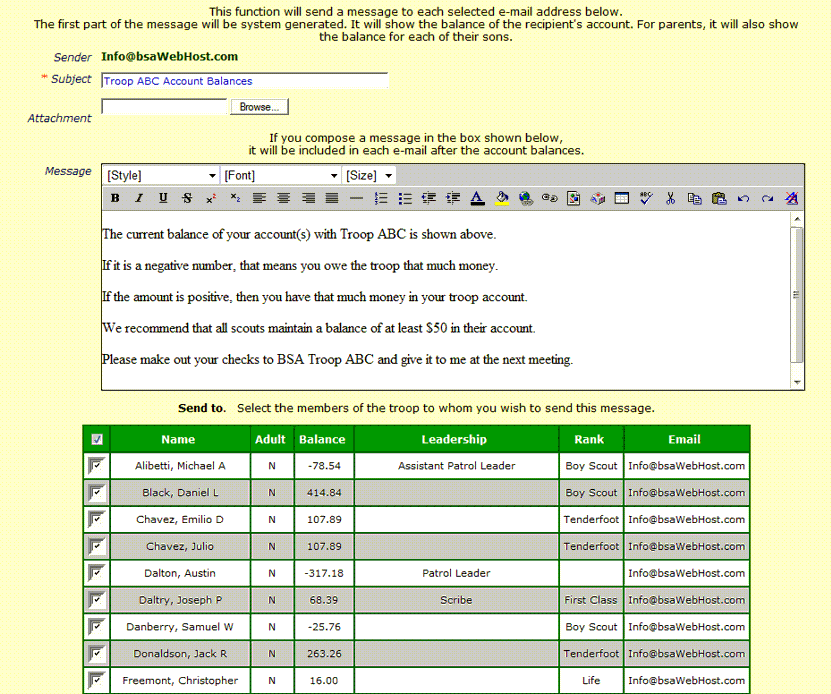The image size is (831, 694).
Task: Uncheck Black, Daniel L recipient
Action: pyautogui.click(x=97, y=493)
